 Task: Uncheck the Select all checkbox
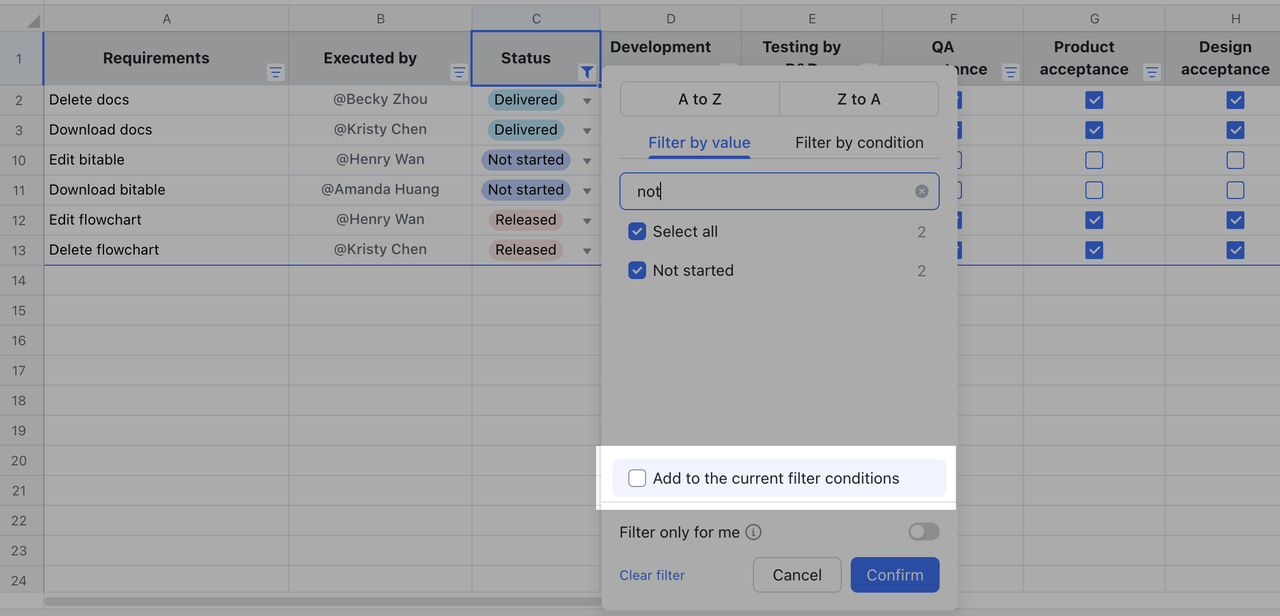coord(637,232)
